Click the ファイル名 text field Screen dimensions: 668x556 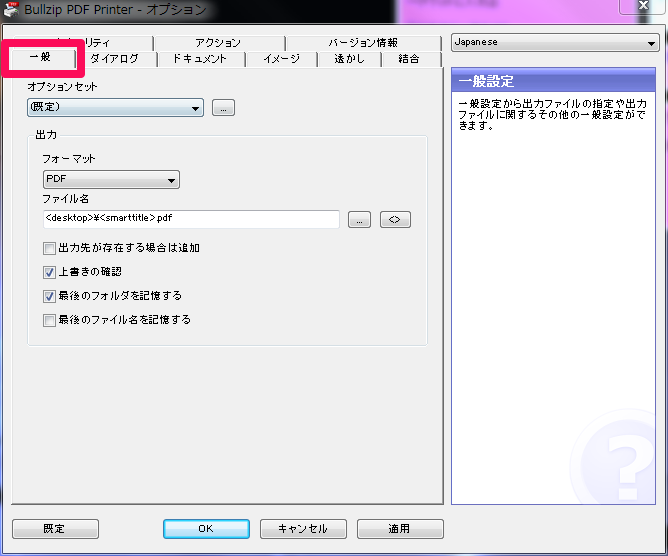click(191, 219)
